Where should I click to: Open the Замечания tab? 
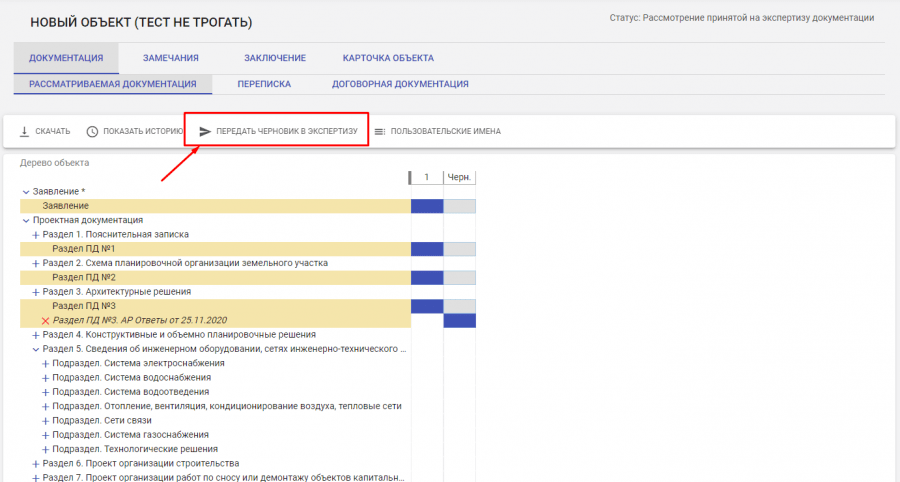tap(170, 58)
